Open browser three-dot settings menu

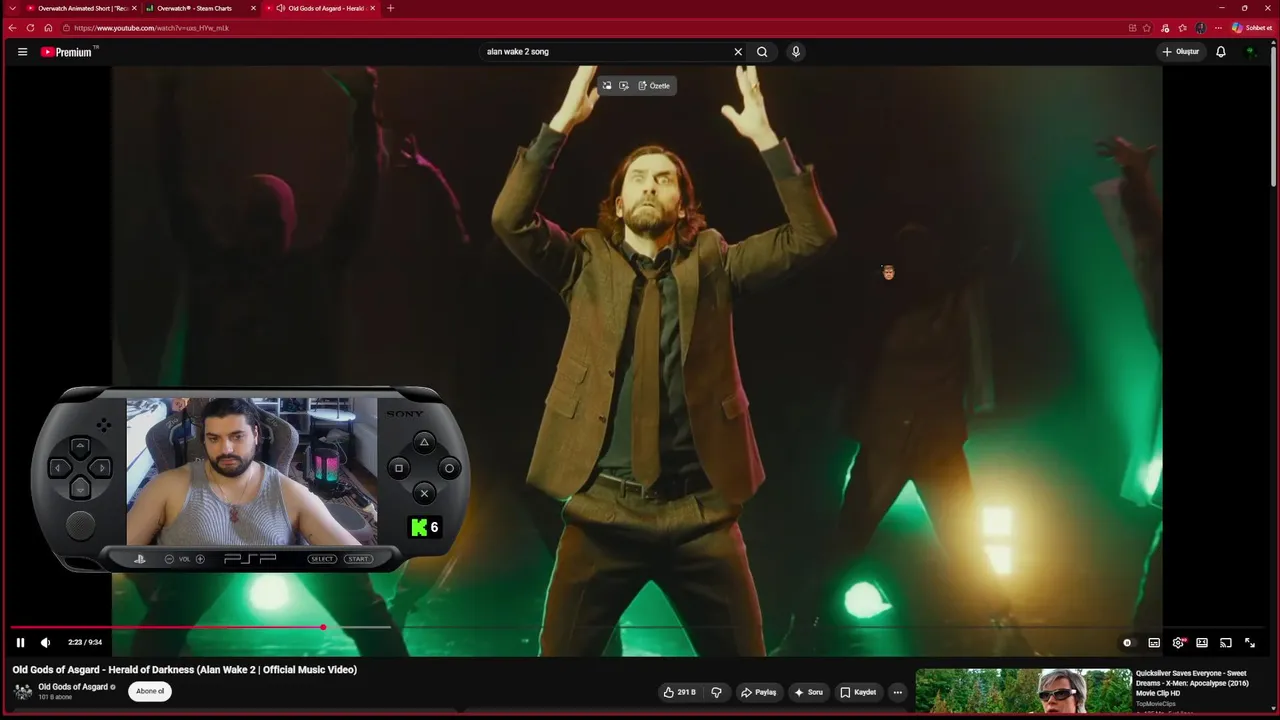1218,28
